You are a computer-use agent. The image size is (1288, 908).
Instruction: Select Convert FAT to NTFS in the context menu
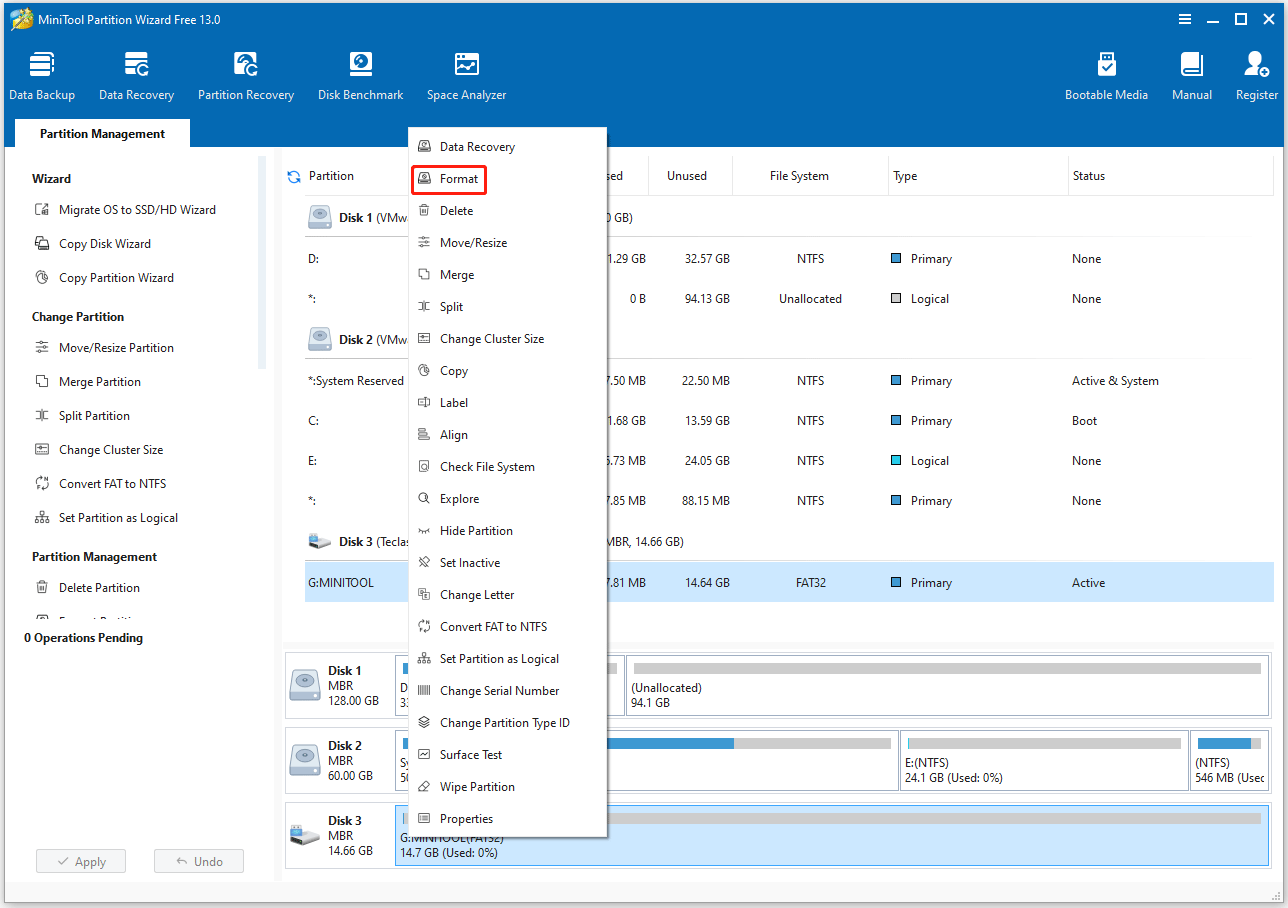click(x=493, y=627)
